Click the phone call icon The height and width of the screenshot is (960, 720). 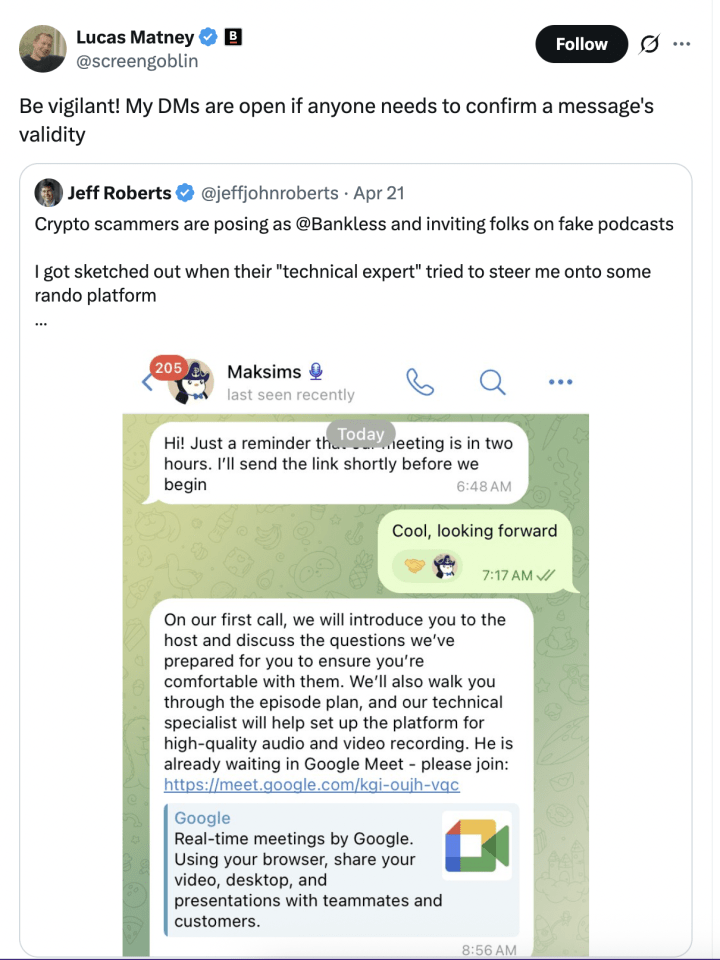[x=419, y=381]
